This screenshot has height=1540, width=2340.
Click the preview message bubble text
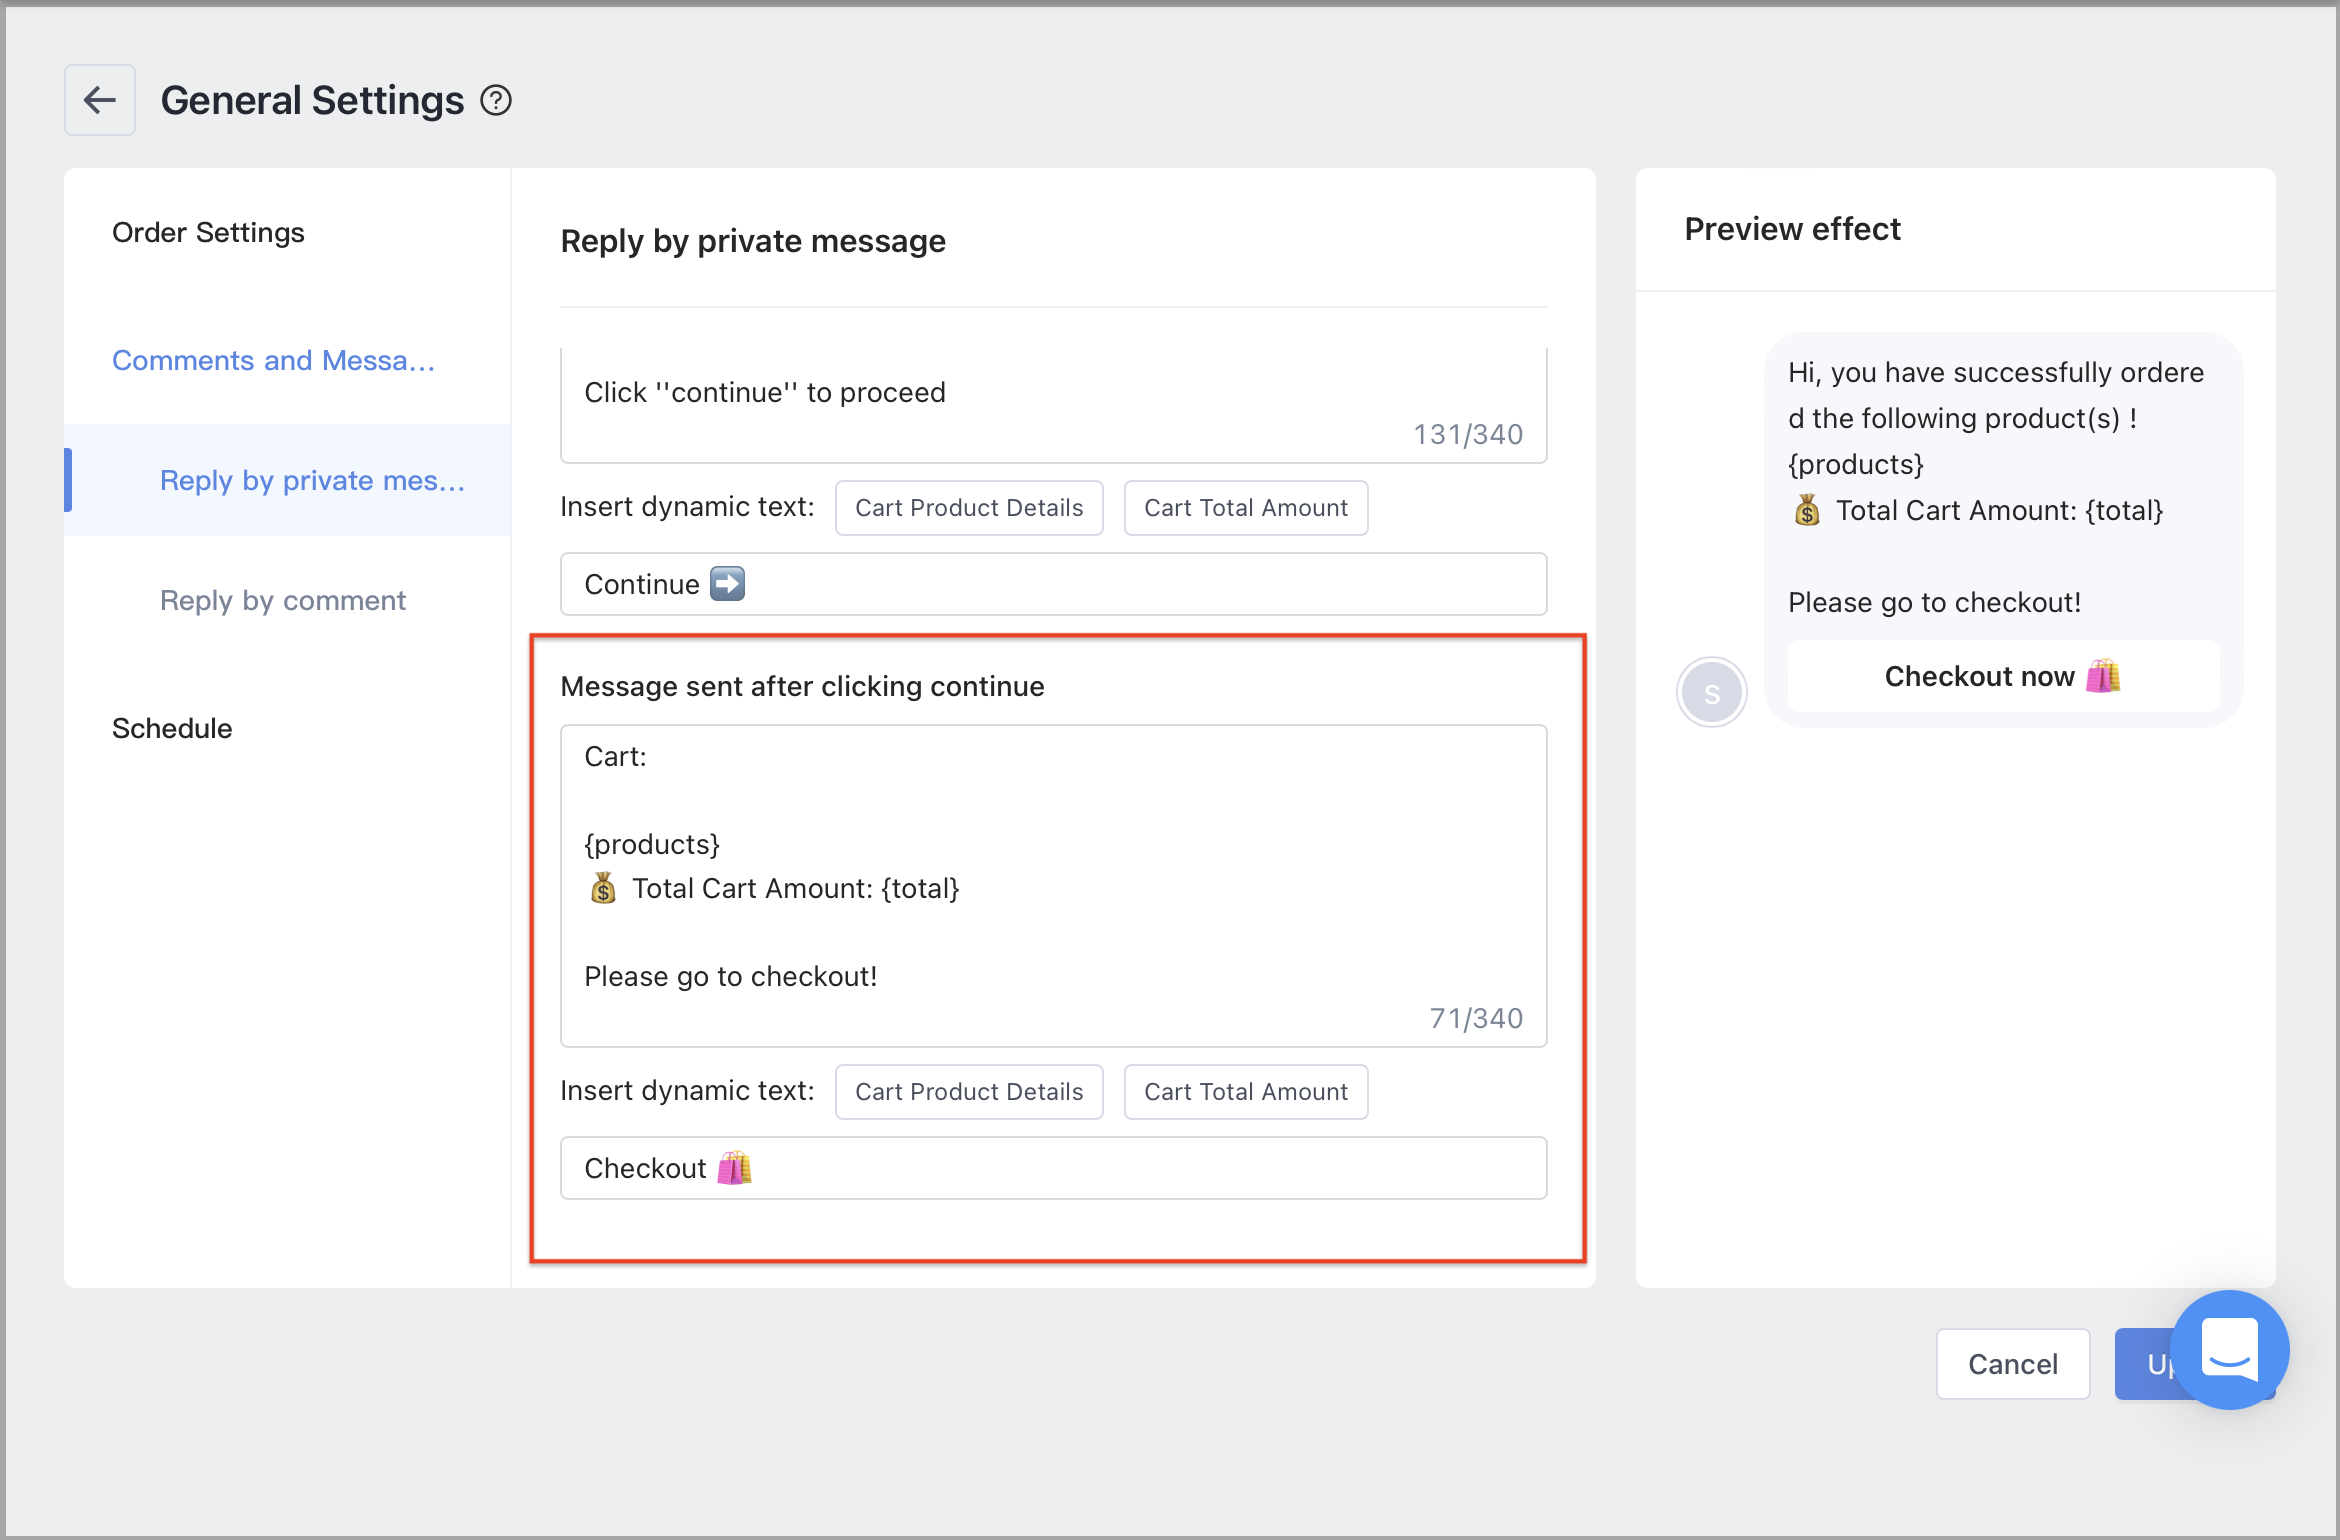[x=1996, y=487]
